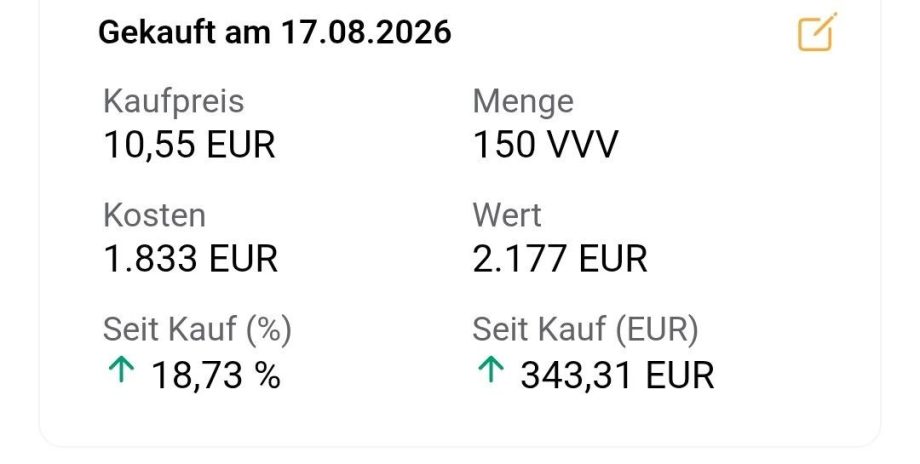Image resolution: width=920 pixels, height=464 pixels.
Task: Click the 'Seit Kauf (%)' label
Action: (x=197, y=329)
